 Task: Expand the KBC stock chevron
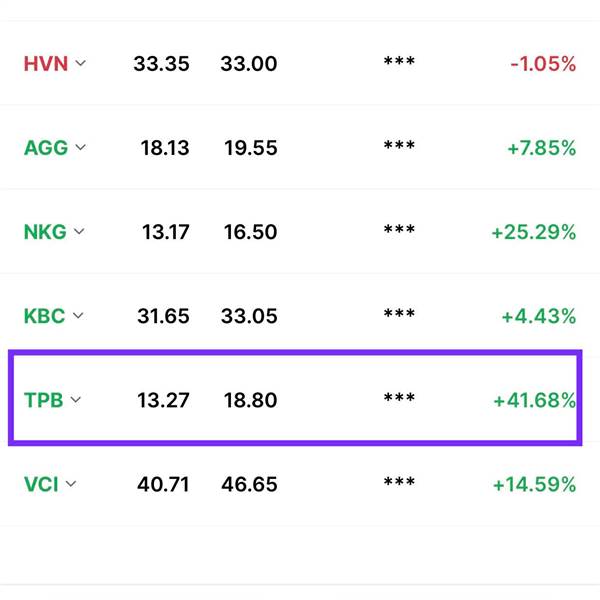[78, 316]
